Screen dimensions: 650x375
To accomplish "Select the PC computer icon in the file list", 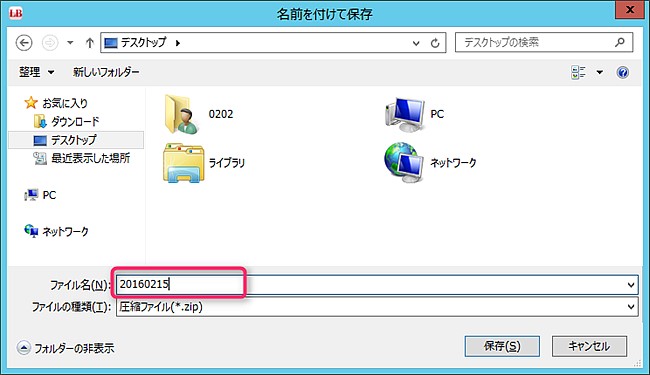I will pos(405,115).
